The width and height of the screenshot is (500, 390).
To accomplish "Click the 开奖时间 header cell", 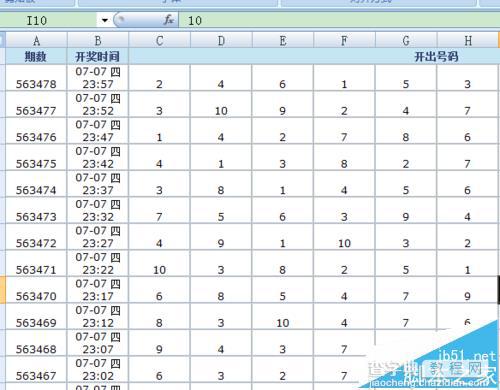I will 98,56.
